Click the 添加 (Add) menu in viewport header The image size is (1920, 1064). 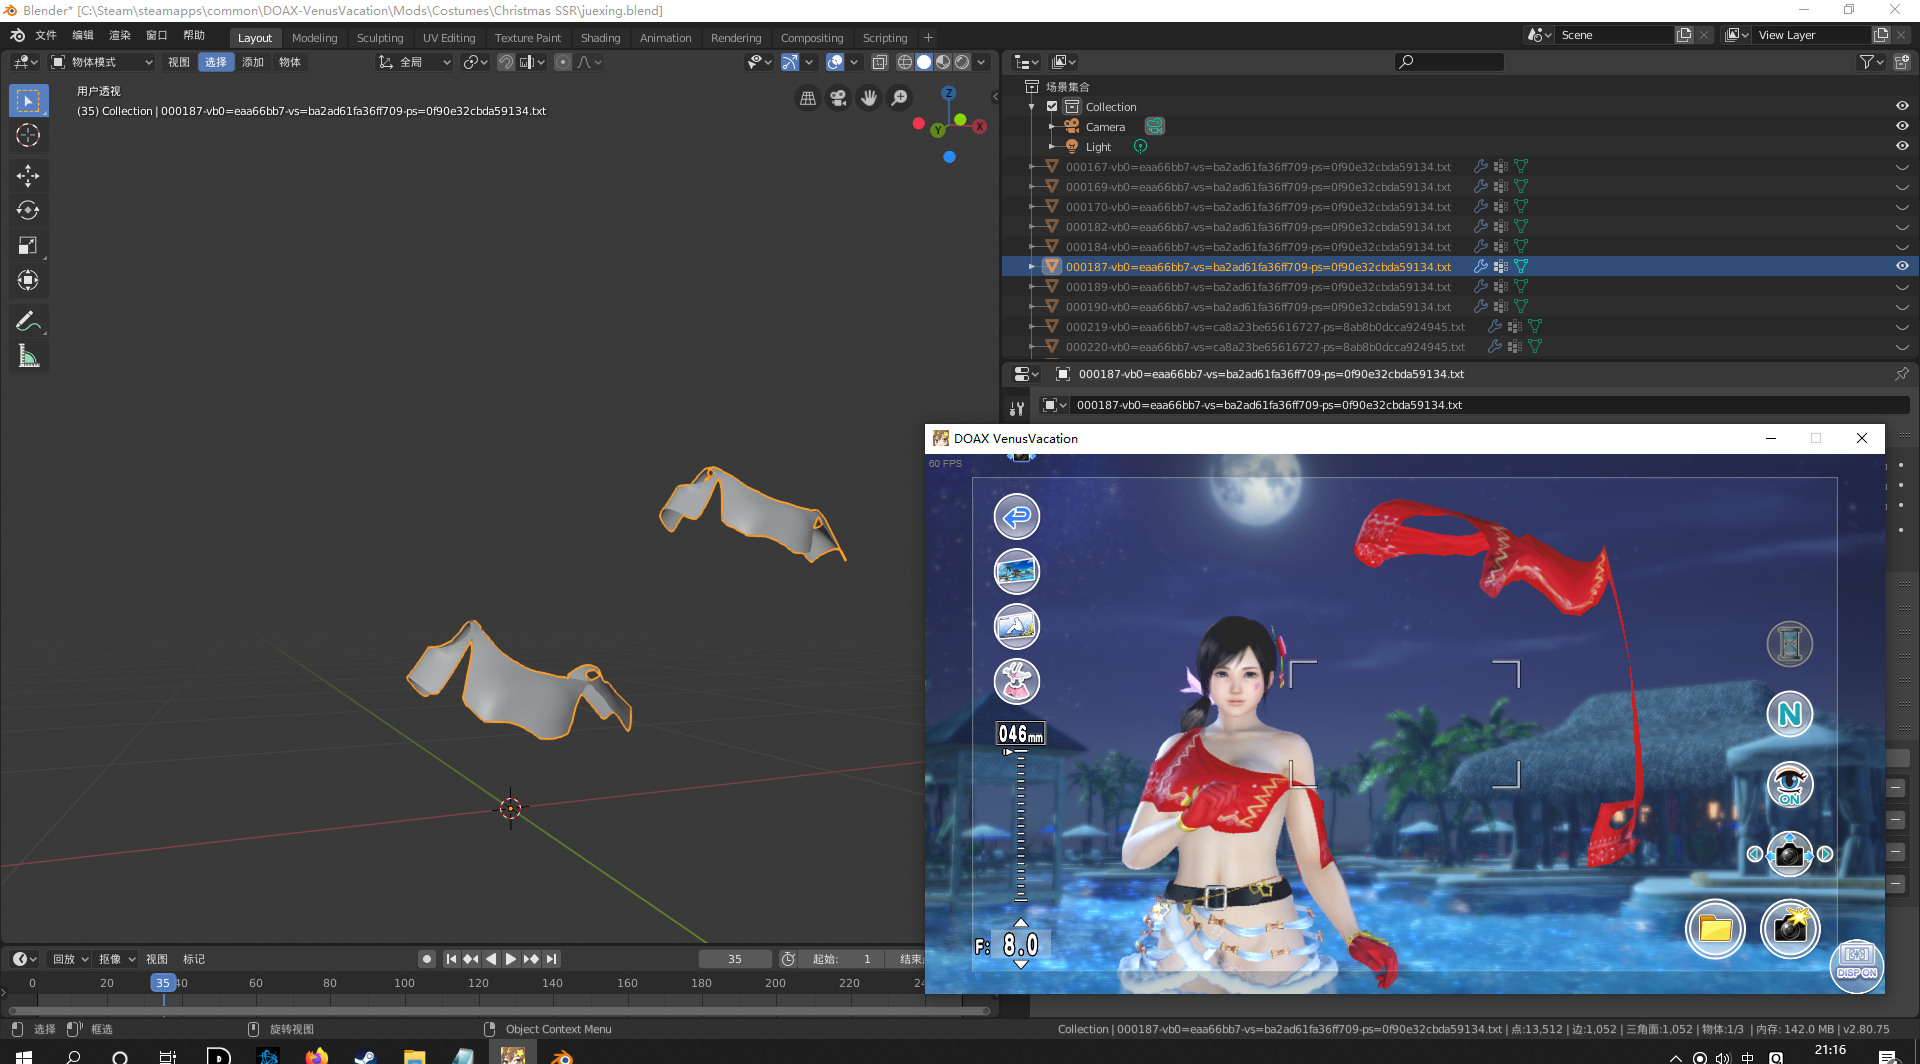click(x=253, y=62)
